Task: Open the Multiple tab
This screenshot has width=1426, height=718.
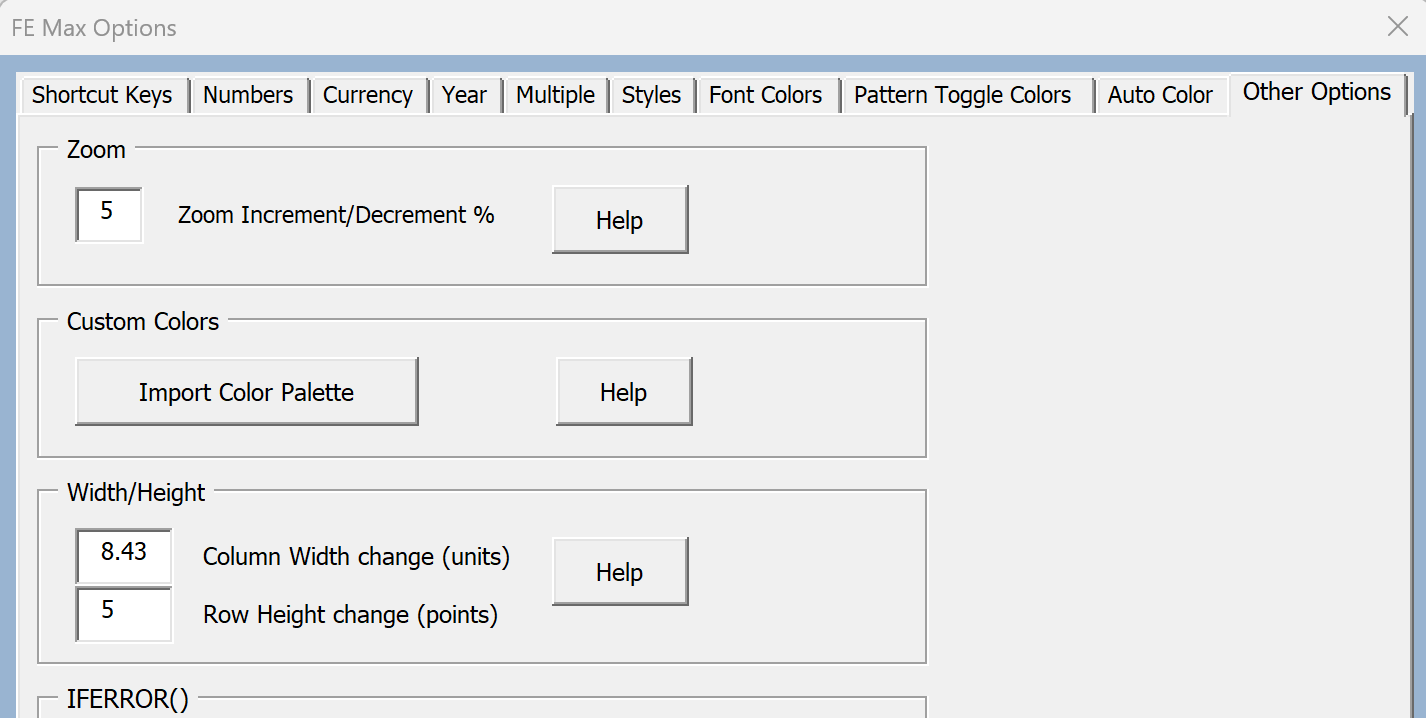Action: click(x=555, y=96)
